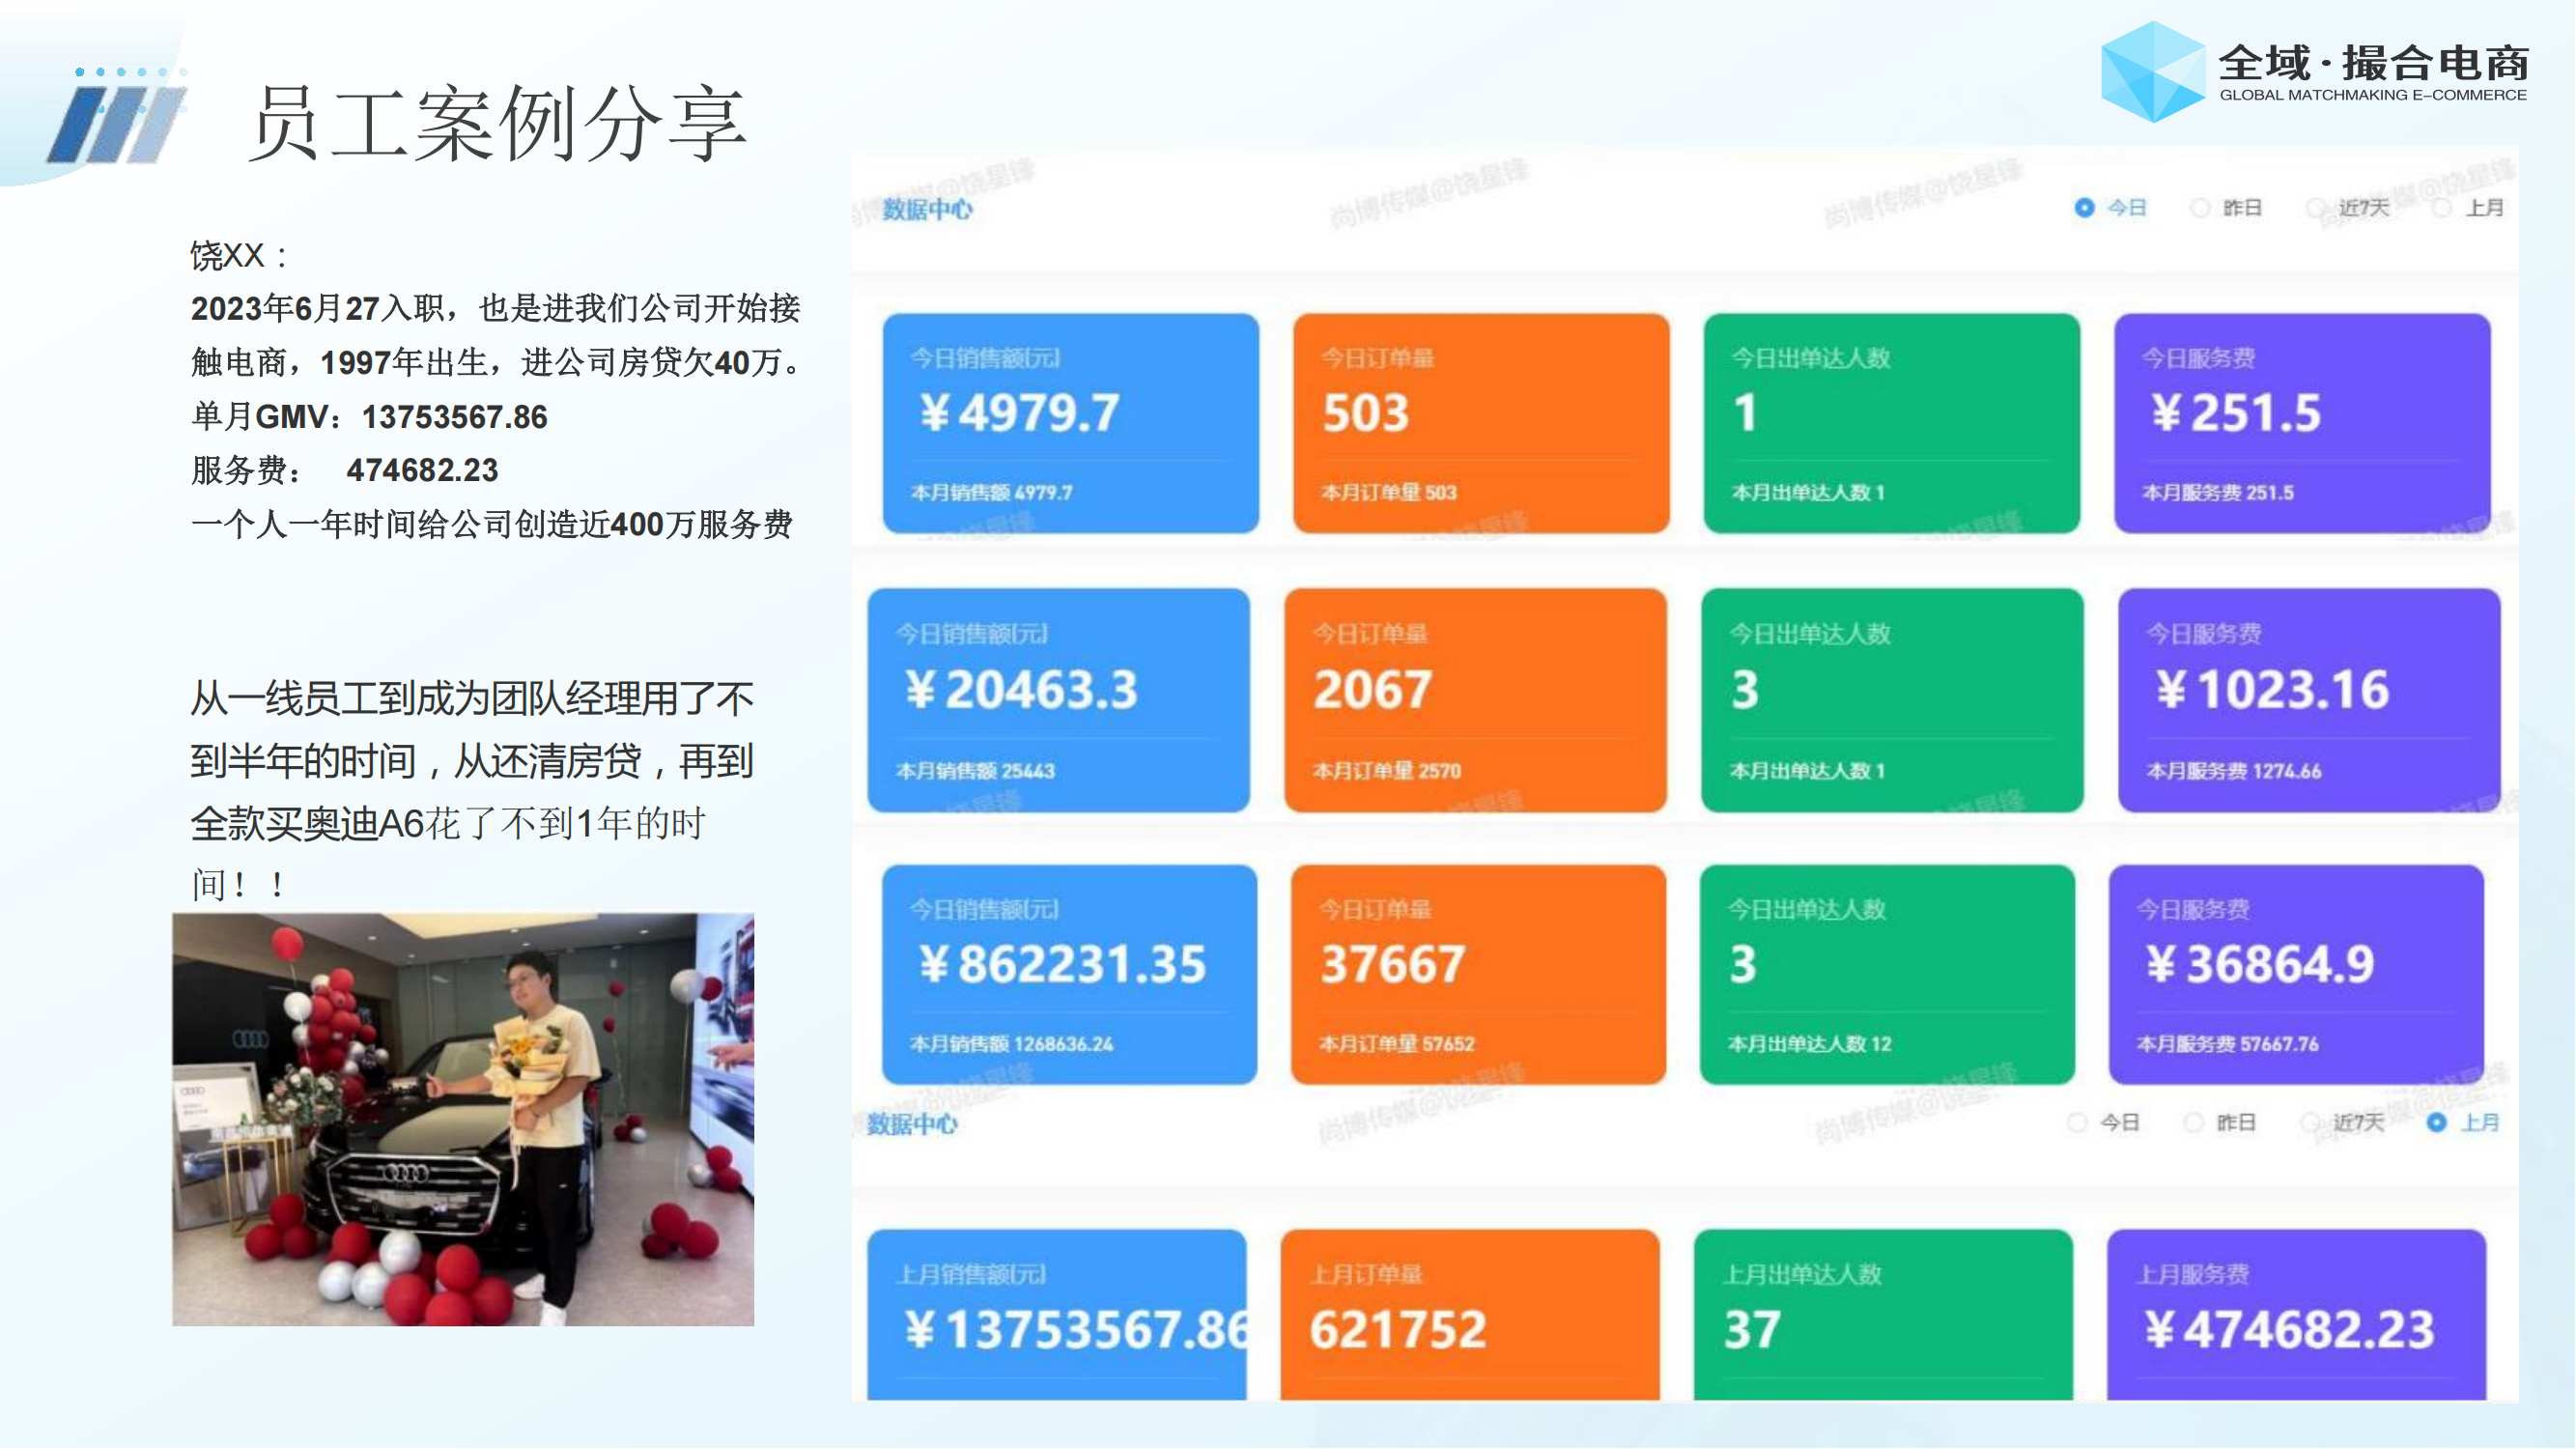The width and height of the screenshot is (2576, 1449).
Task: Click the blue cube company logo
Action: pos(2152,72)
